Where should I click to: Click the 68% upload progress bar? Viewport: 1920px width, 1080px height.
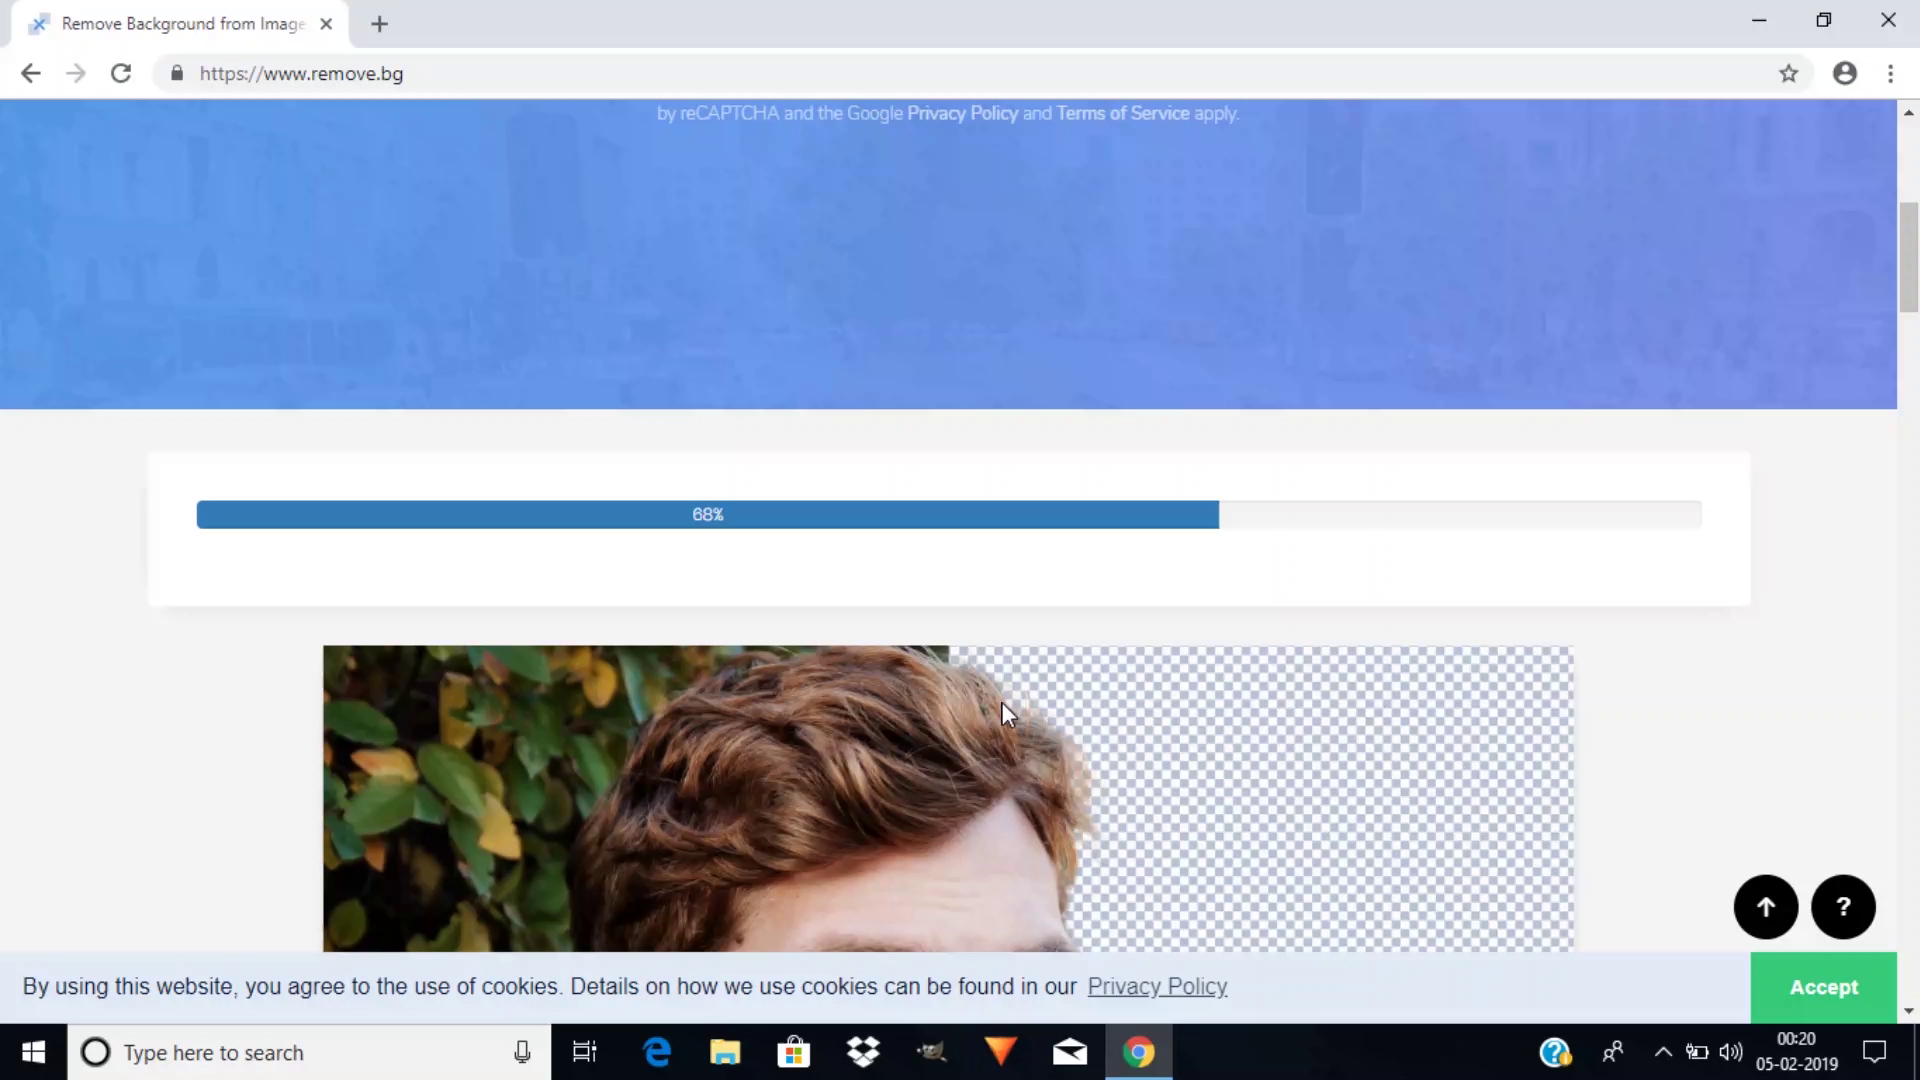(x=949, y=514)
